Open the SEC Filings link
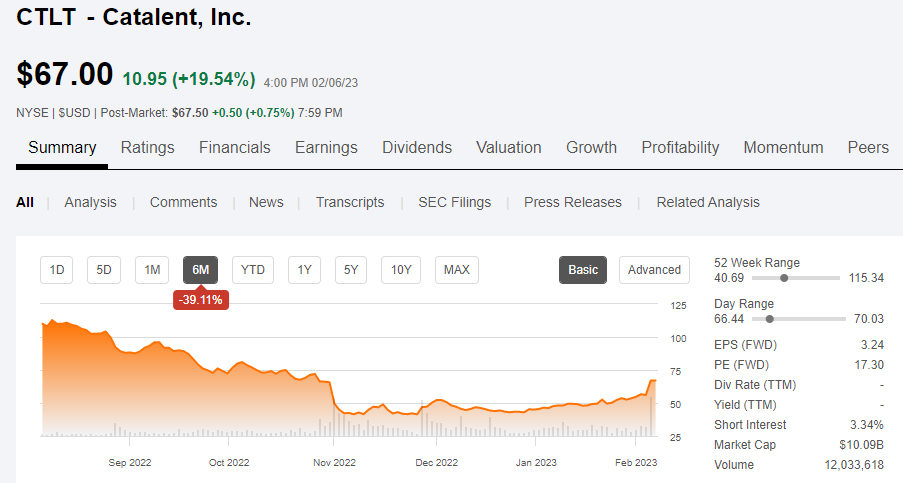The image size is (903, 483). 454,202
